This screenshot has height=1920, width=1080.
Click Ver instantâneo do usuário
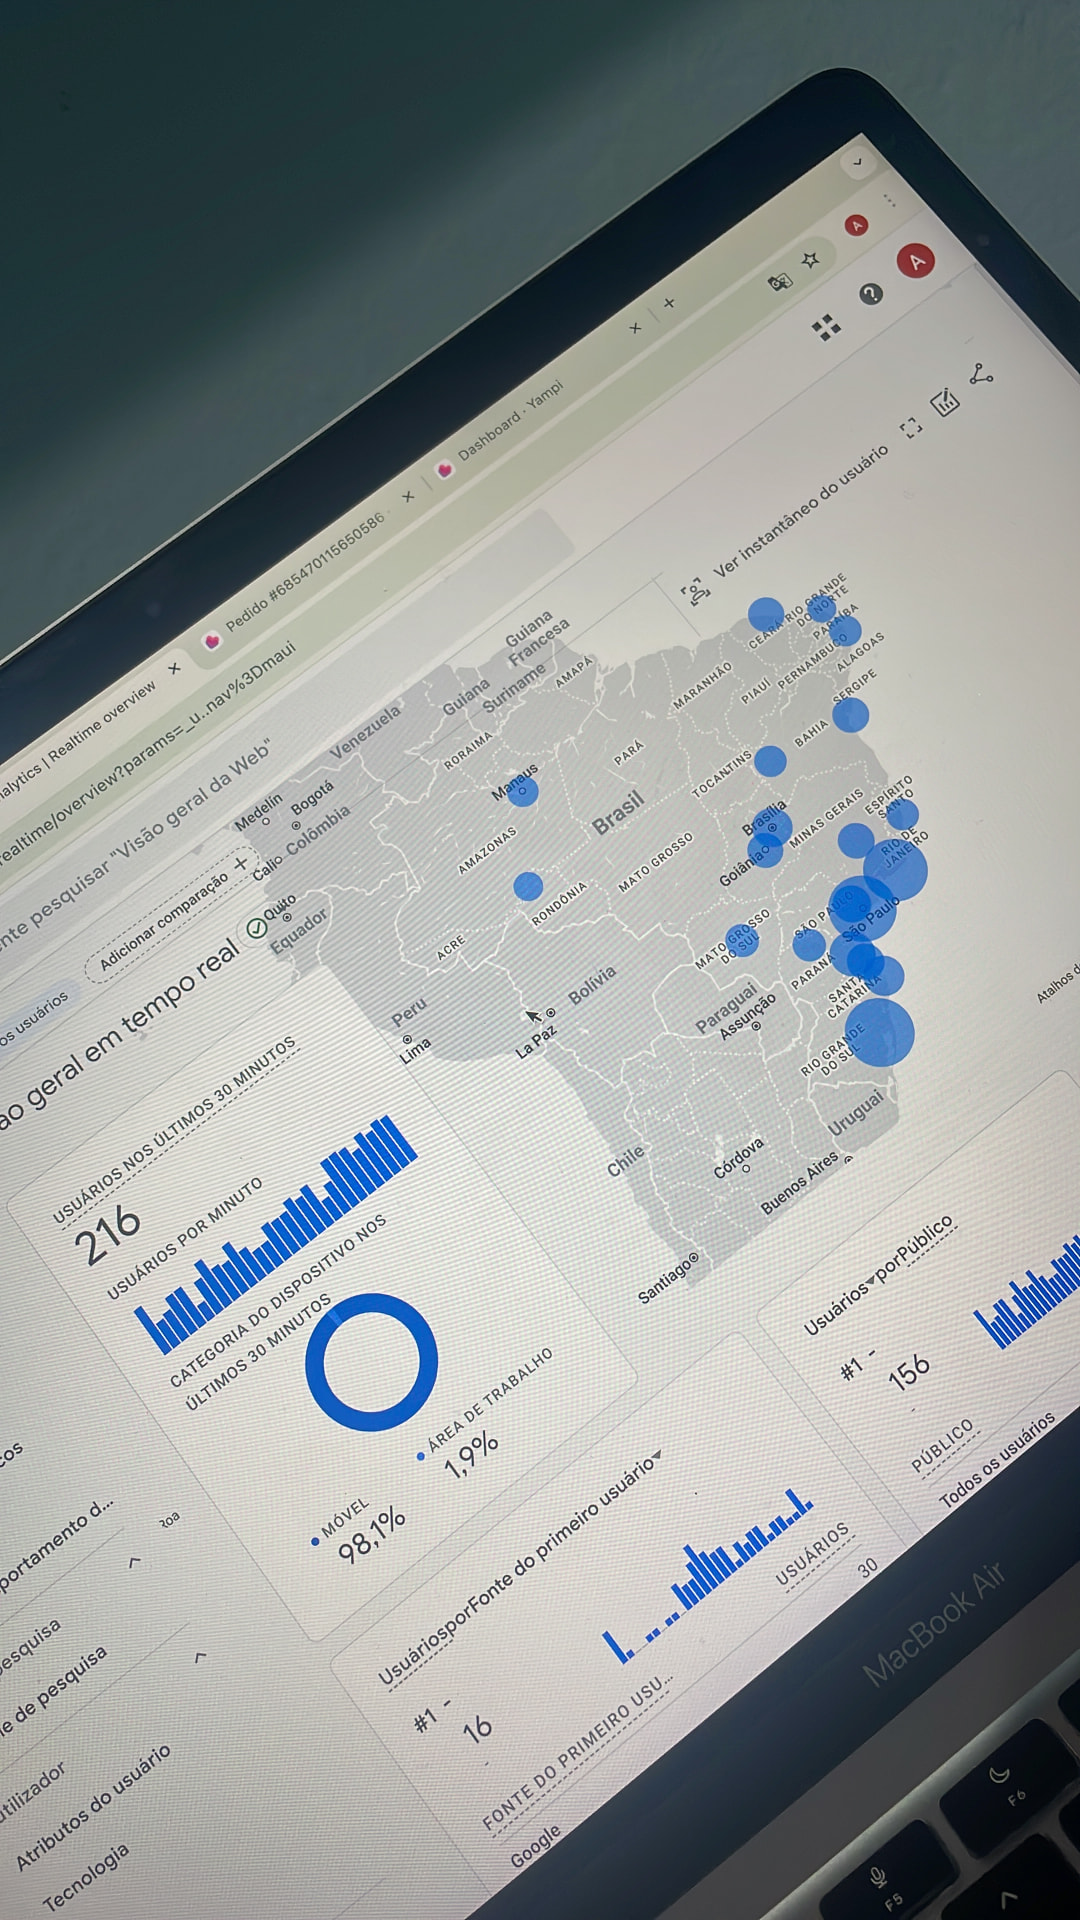800,512
